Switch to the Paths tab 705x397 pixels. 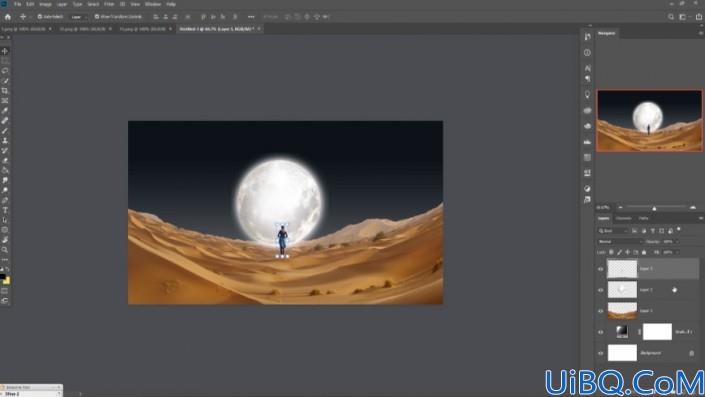[x=644, y=218]
